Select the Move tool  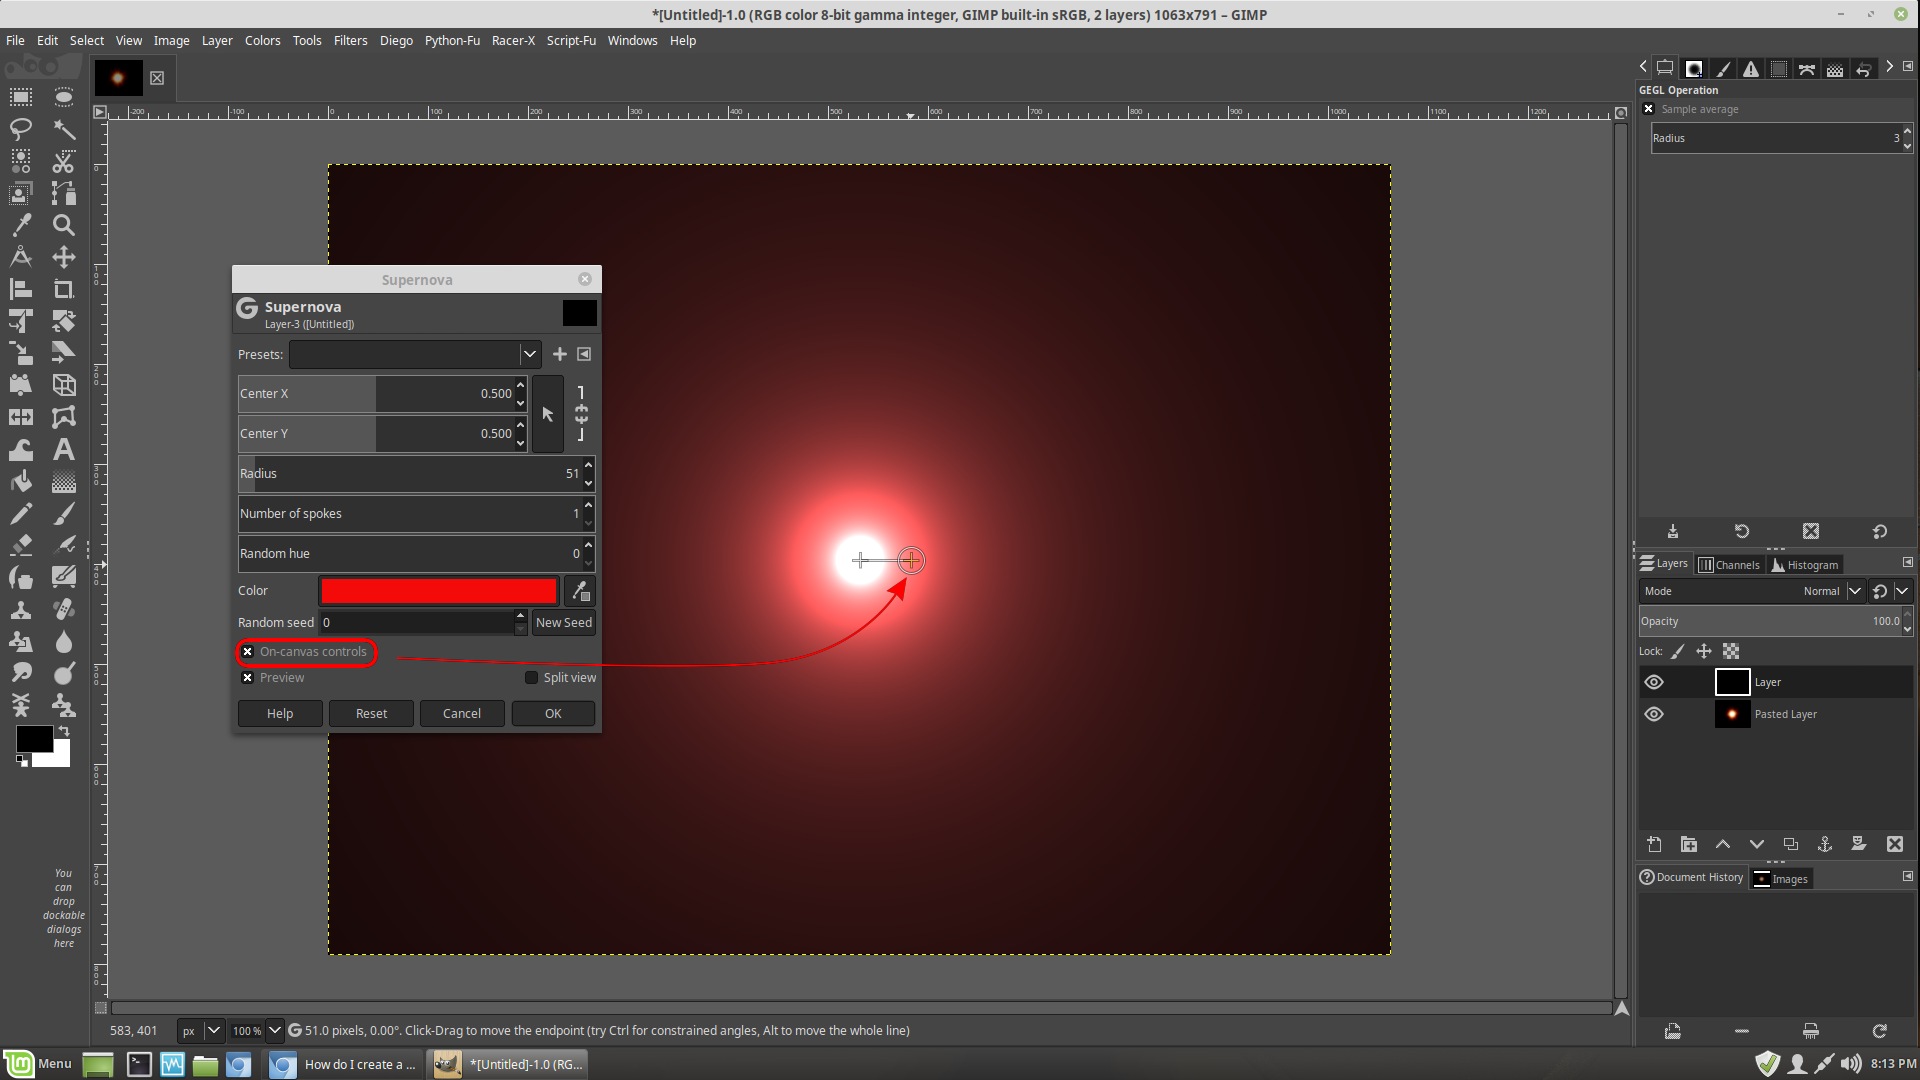tap(64, 257)
